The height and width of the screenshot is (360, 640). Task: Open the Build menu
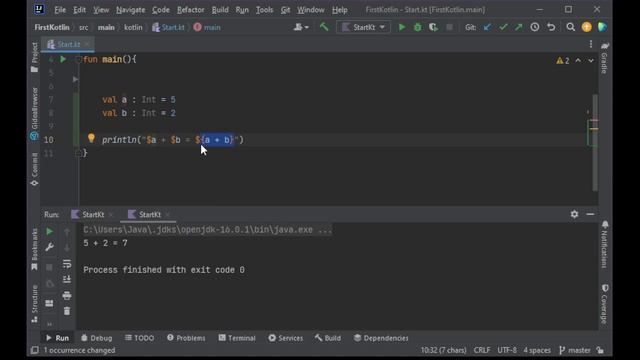[x=220, y=9]
